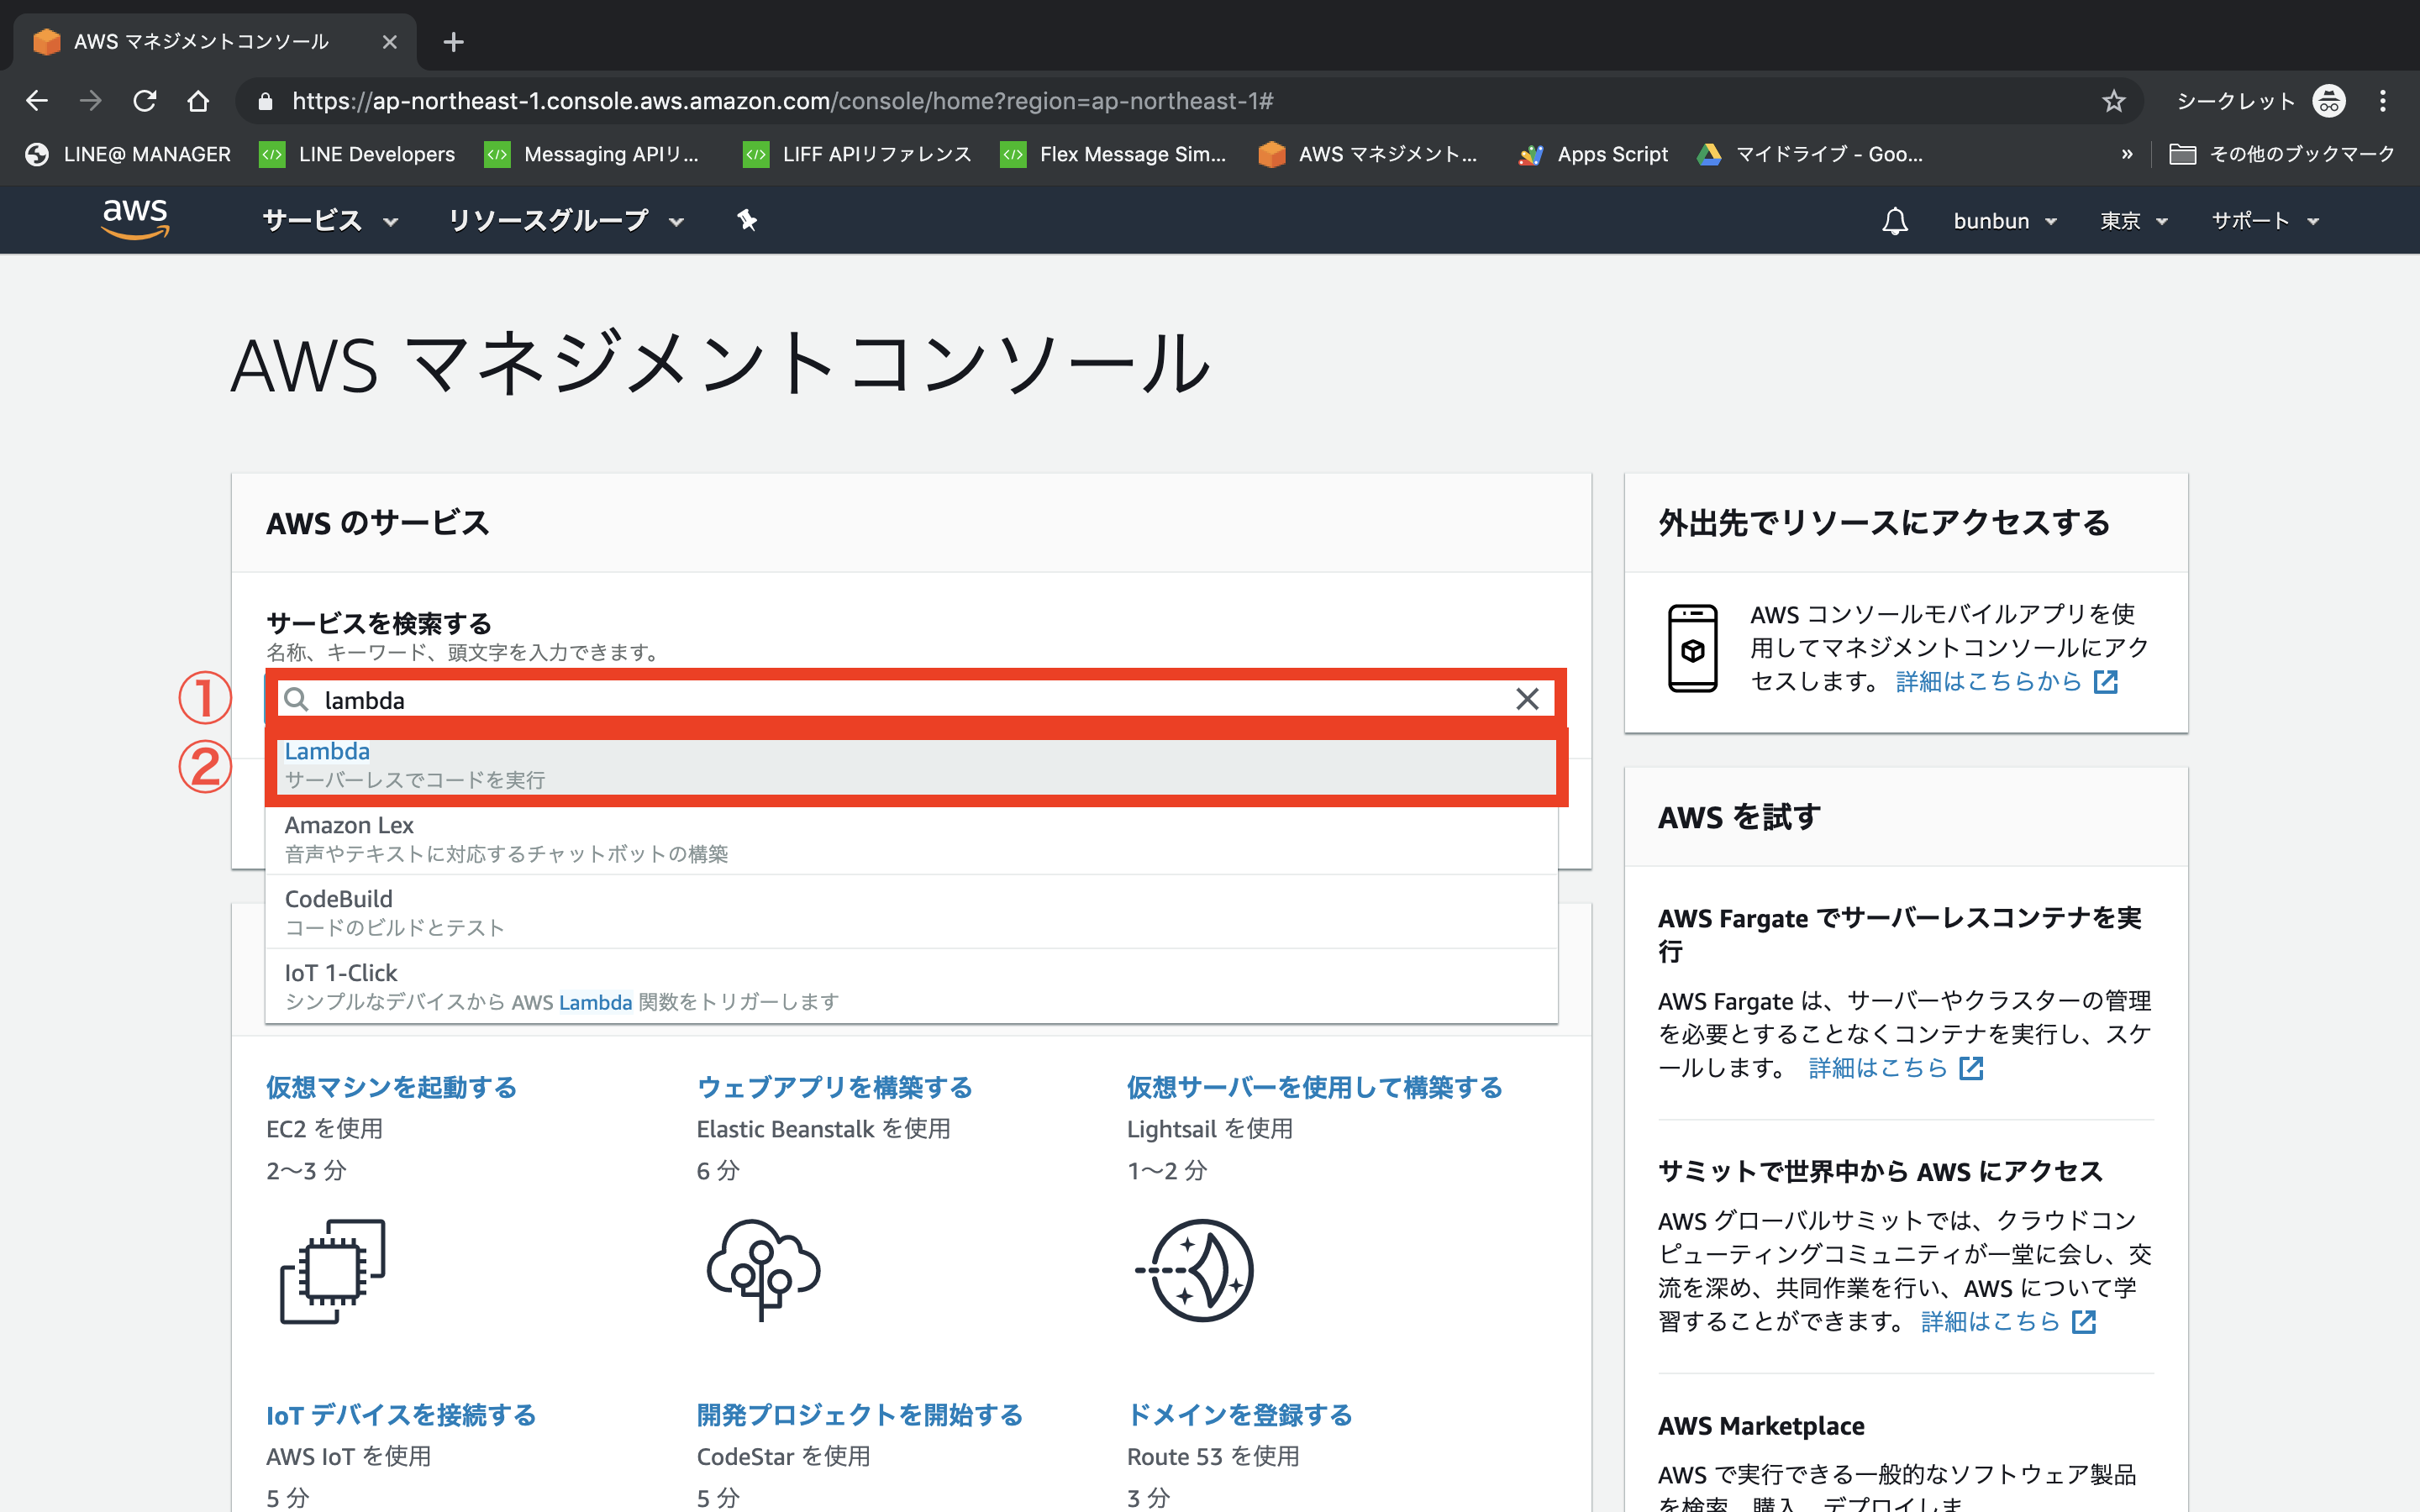
Task: Click 開発プロジェクトを開始する link
Action: (x=860, y=1415)
